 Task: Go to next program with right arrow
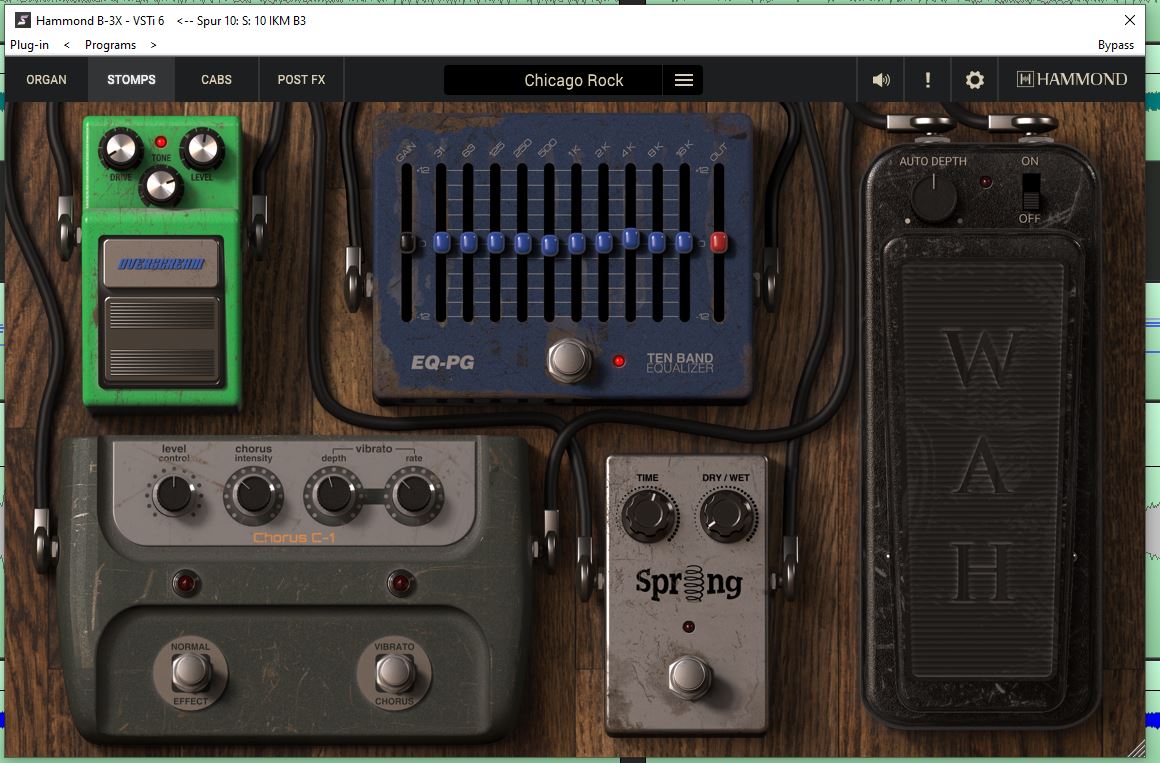pyautogui.click(x=153, y=45)
